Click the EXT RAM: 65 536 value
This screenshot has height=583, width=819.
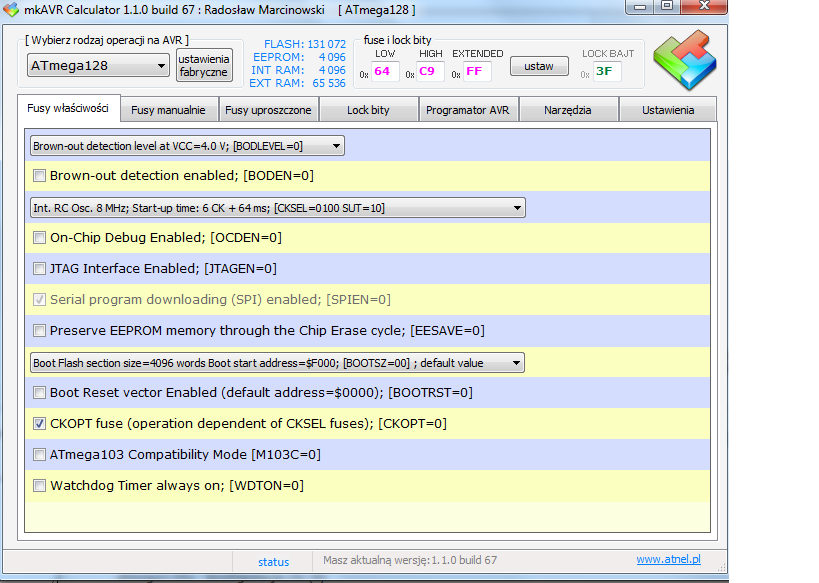(297, 83)
